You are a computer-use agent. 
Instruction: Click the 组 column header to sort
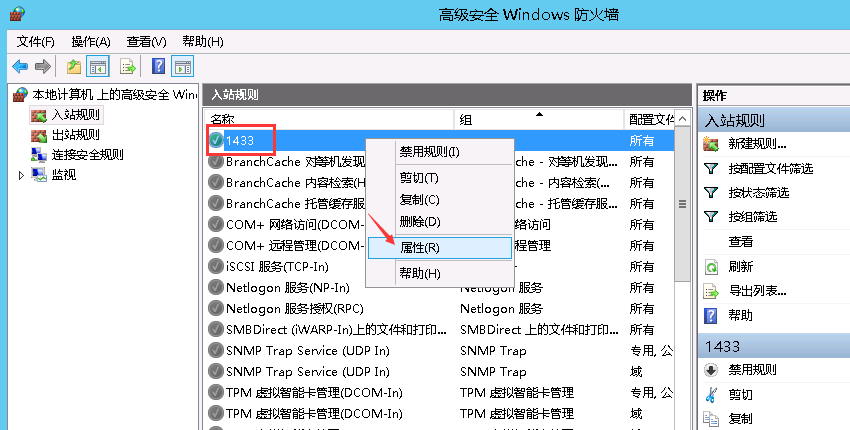pyautogui.click(x=540, y=119)
